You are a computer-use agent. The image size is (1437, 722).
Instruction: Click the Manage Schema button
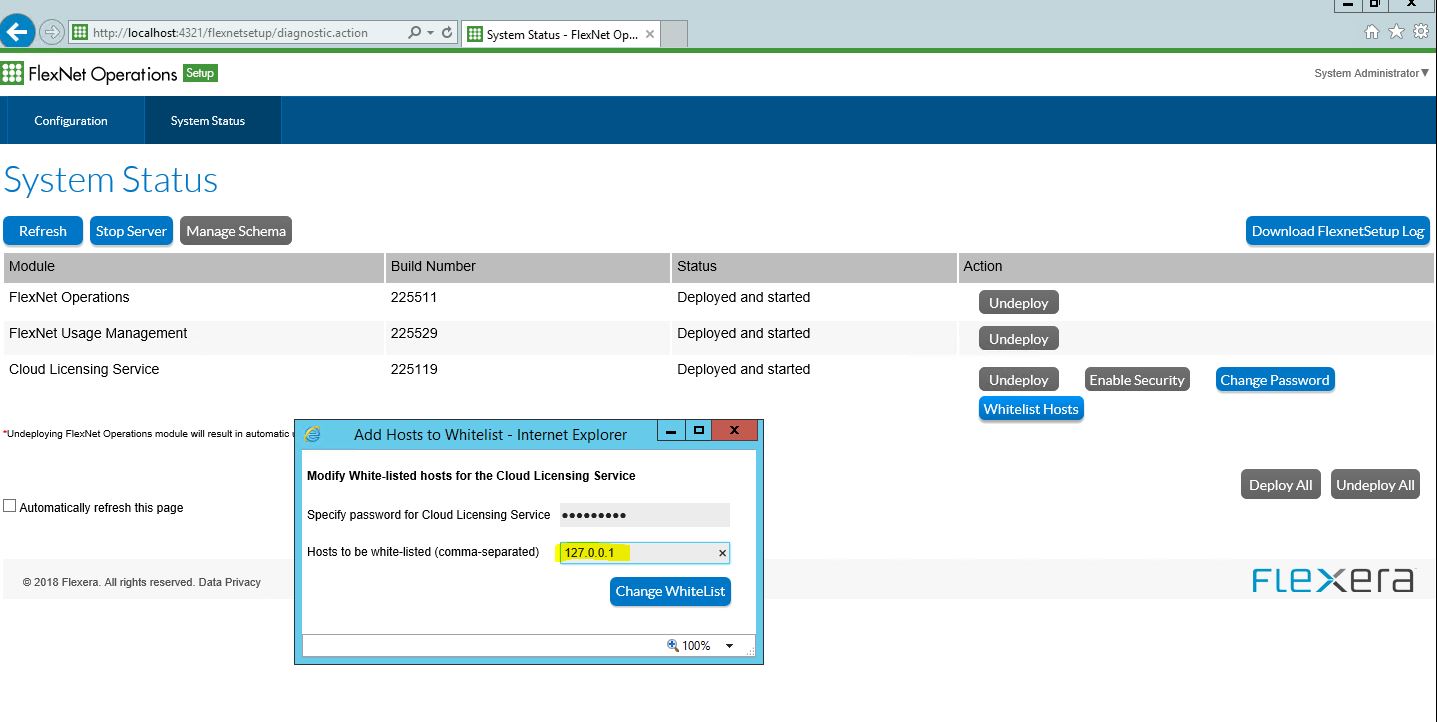coord(236,231)
